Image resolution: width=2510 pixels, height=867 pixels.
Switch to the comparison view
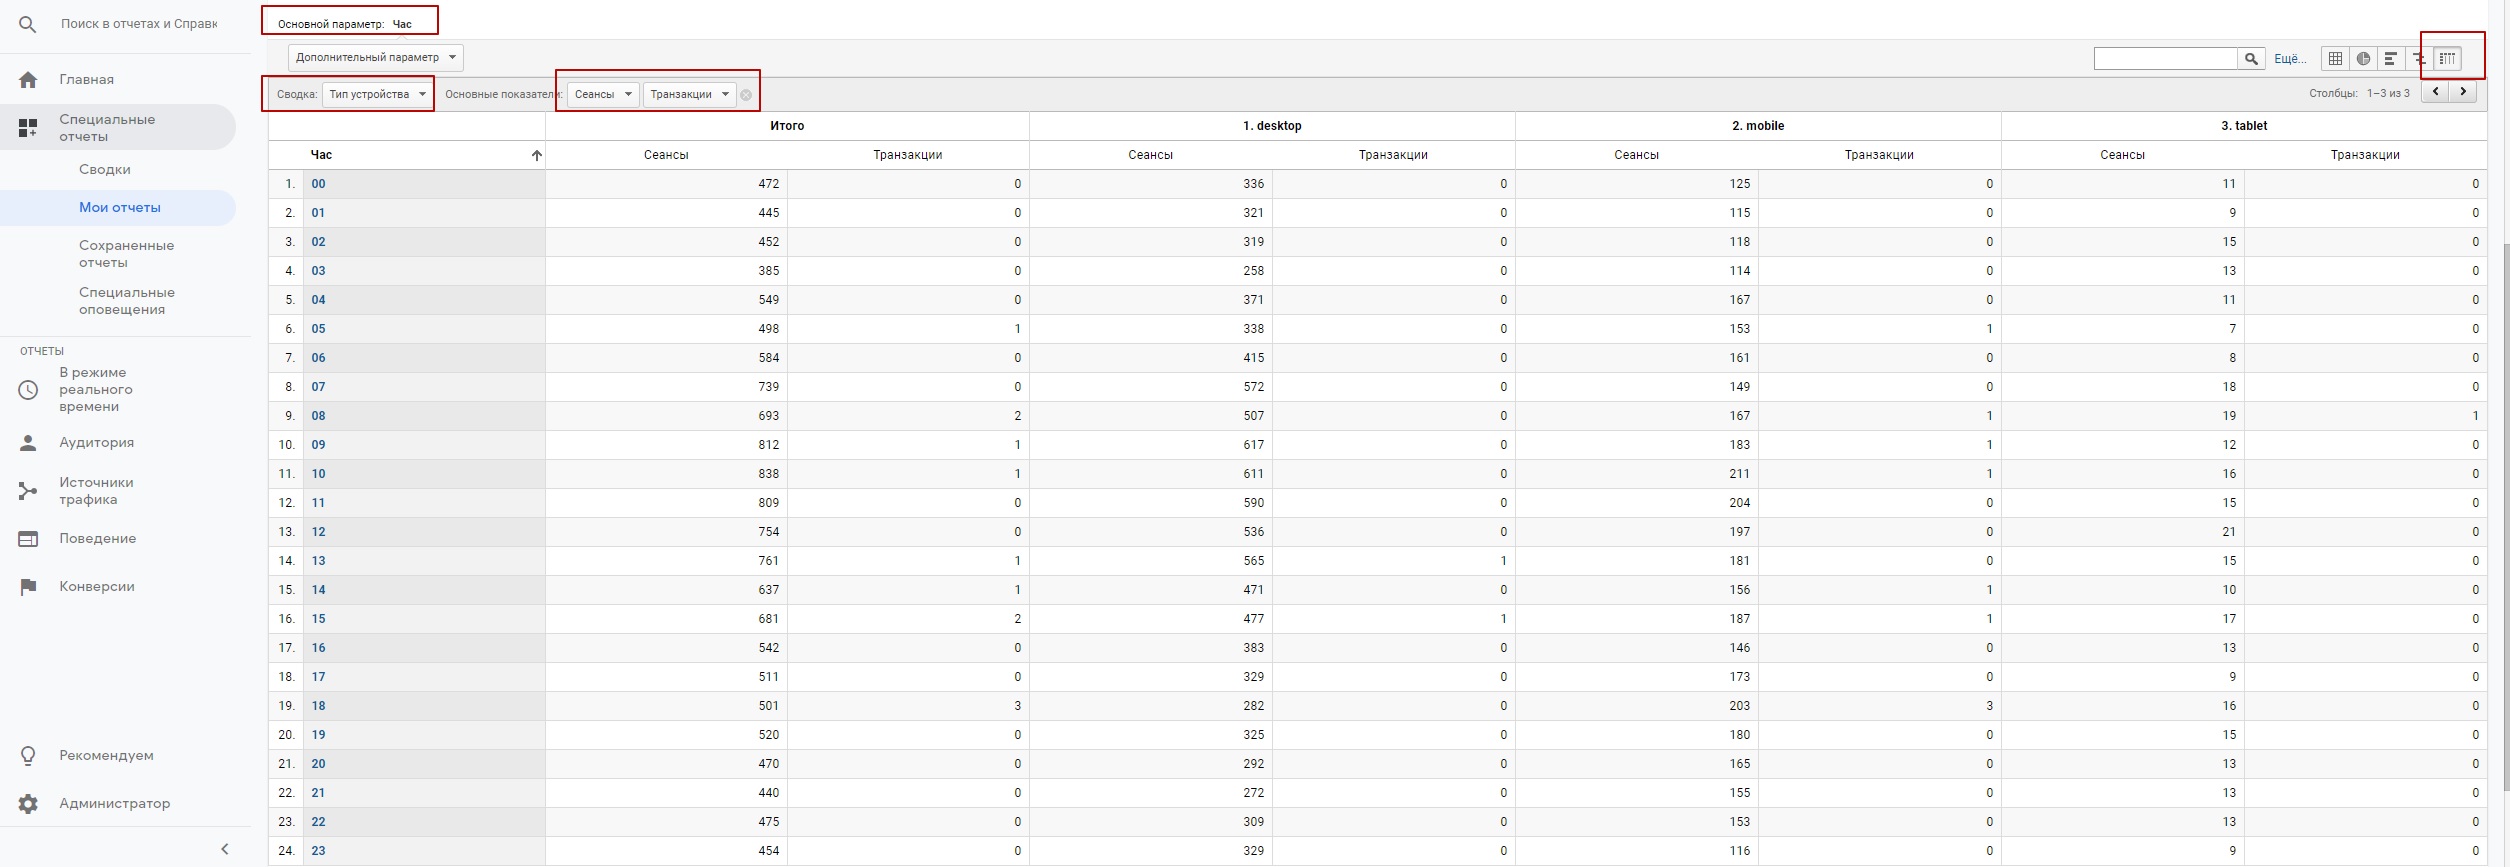click(2419, 59)
